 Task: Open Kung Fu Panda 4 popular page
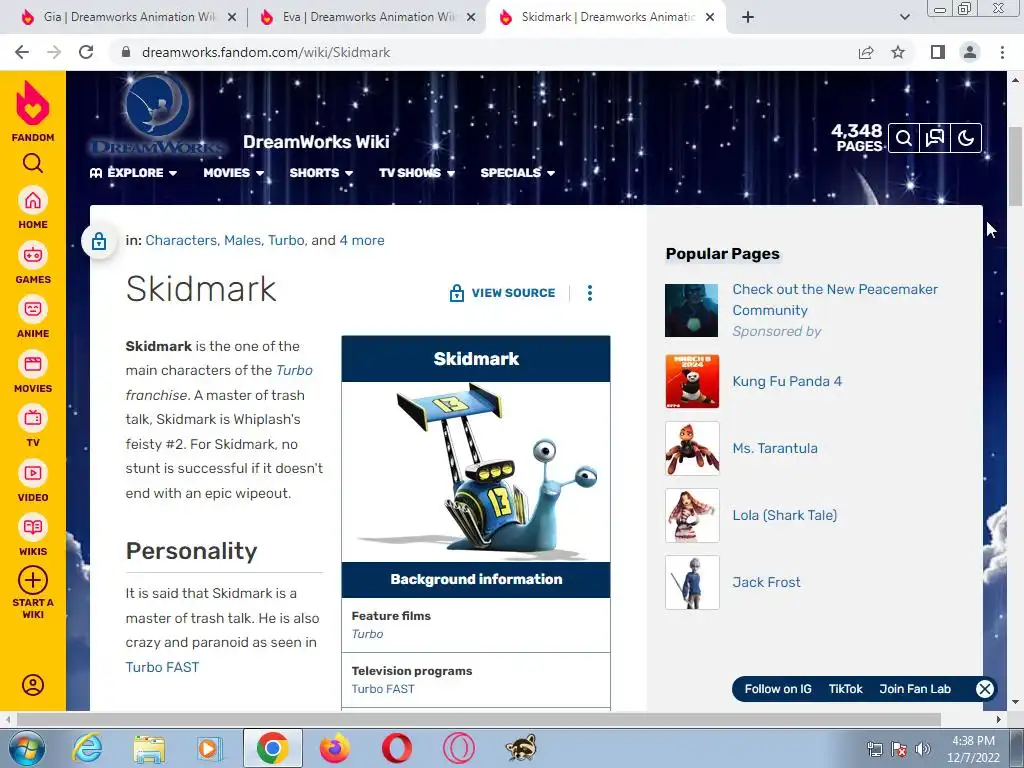tap(787, 381)
